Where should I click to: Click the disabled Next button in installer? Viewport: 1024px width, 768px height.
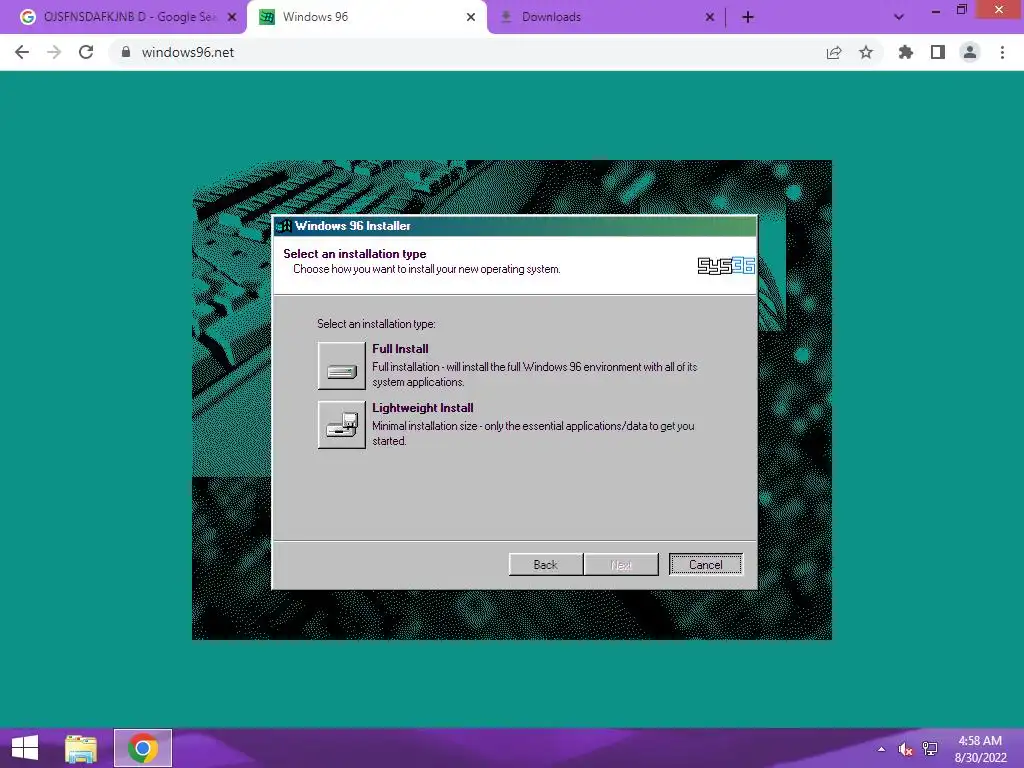[621, 564]
